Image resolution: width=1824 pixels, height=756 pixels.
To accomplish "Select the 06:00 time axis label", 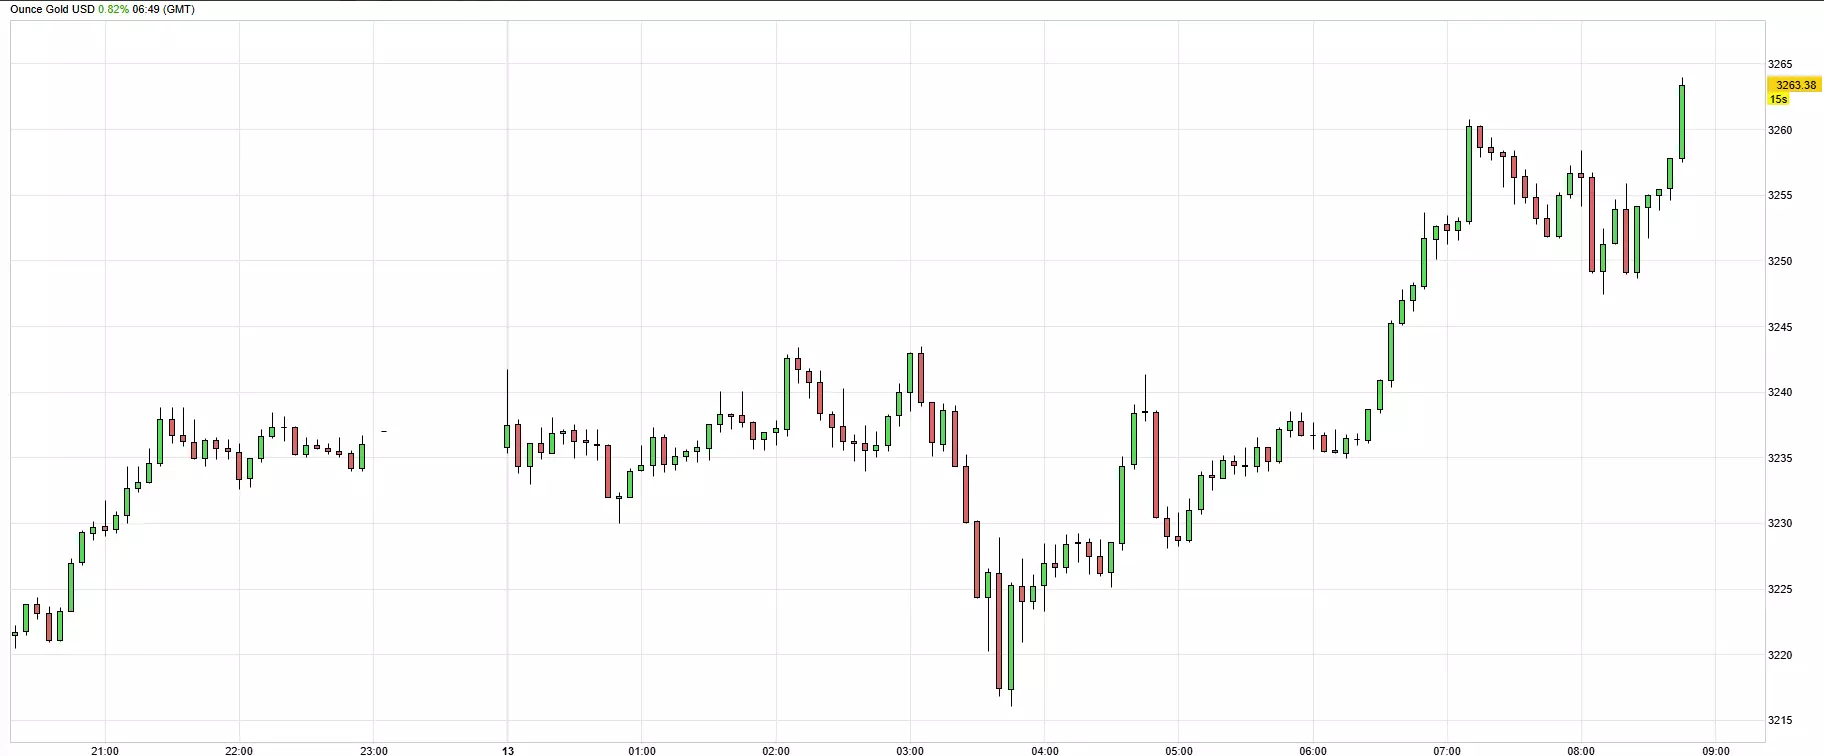I will pos(1313,750).
